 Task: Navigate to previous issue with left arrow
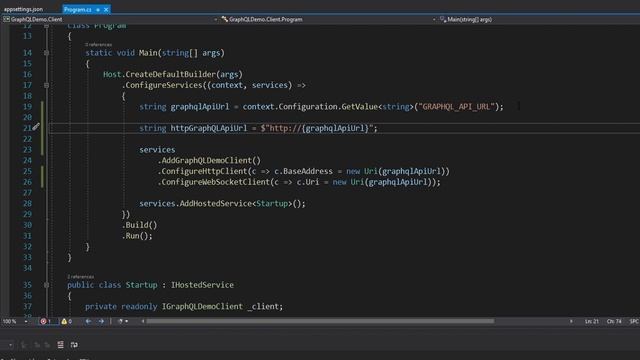[88, 322]
